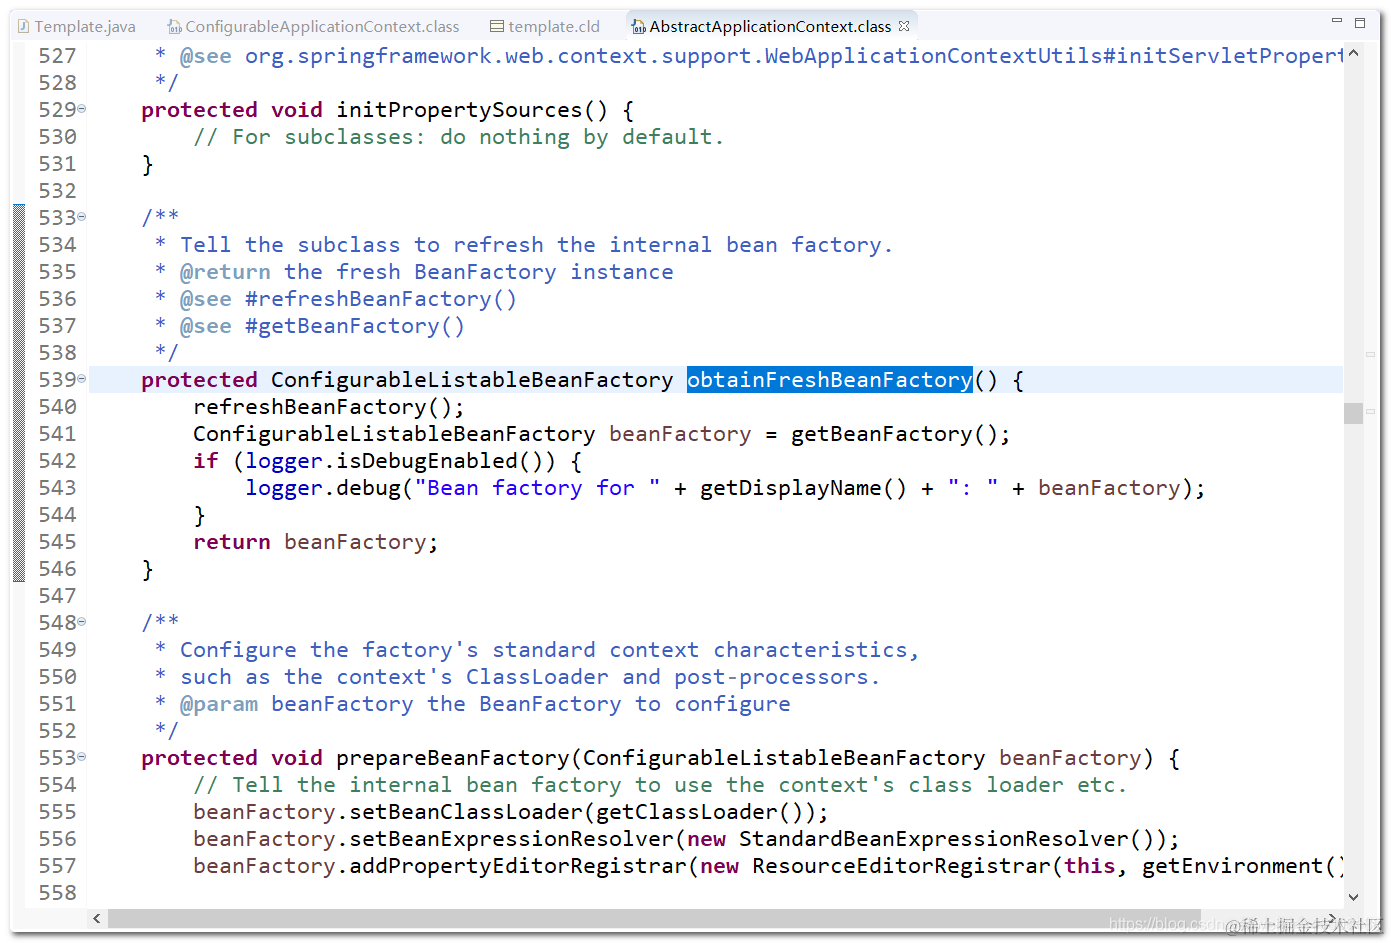The height and width of the screenshot is (943, 1391).
Task: Click the horizontal scrollbar left arrow
Action: (97, 918)
